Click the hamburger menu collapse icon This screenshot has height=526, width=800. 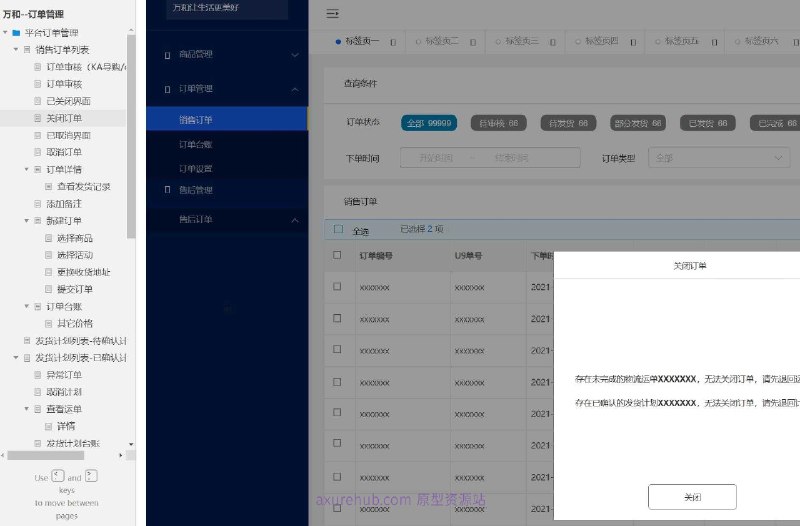tap(332, 13)
